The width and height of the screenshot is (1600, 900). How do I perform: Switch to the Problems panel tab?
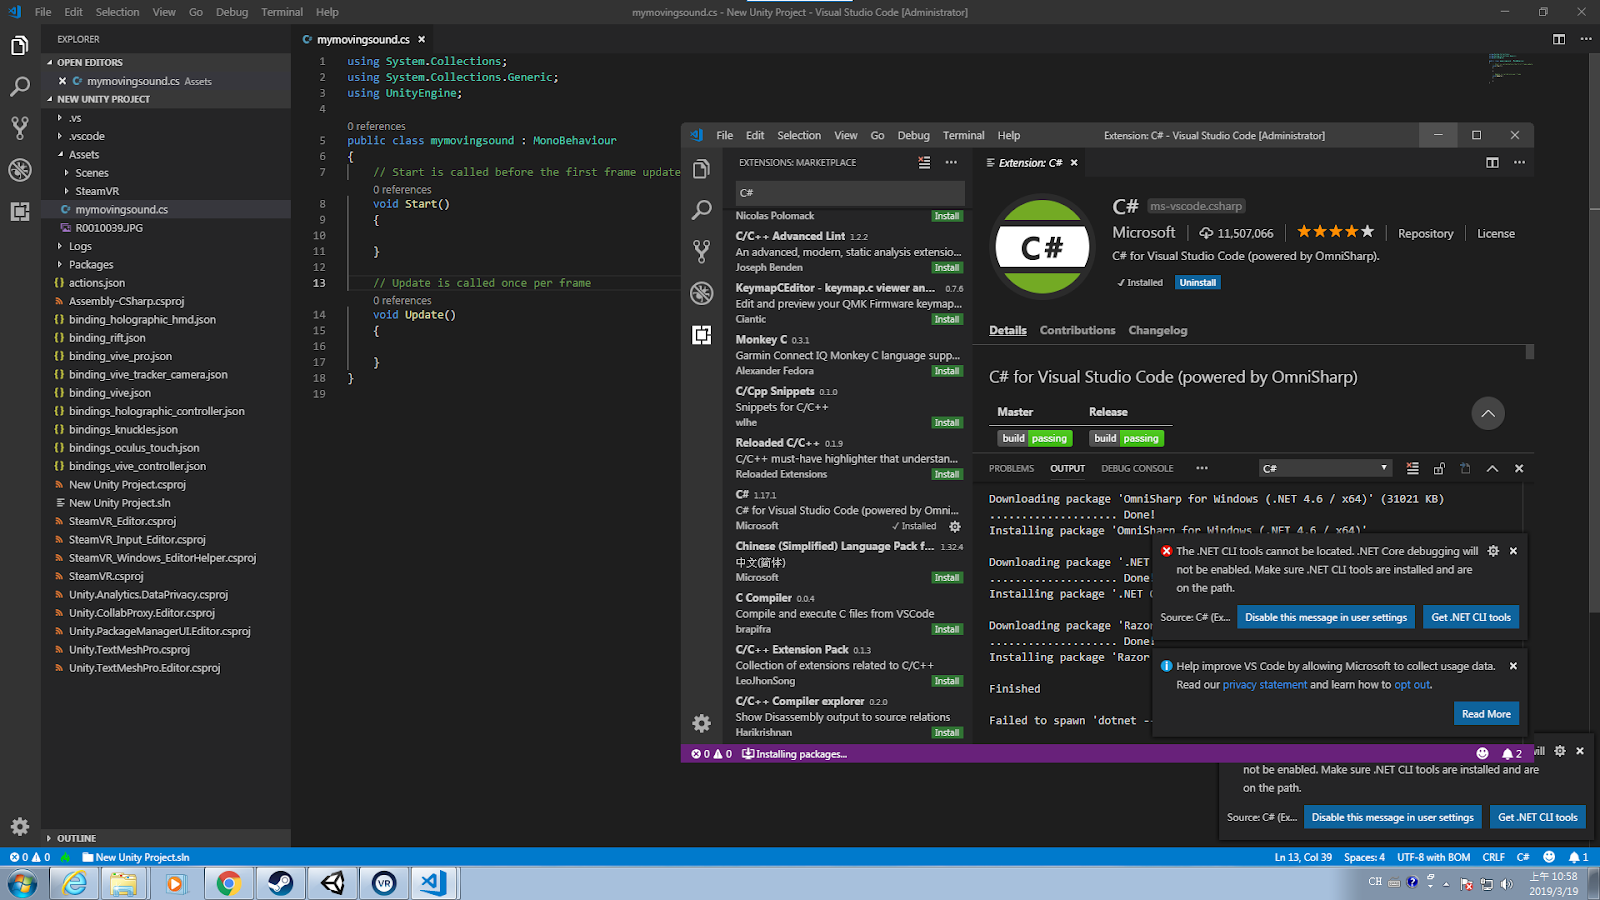point(1011,468)
